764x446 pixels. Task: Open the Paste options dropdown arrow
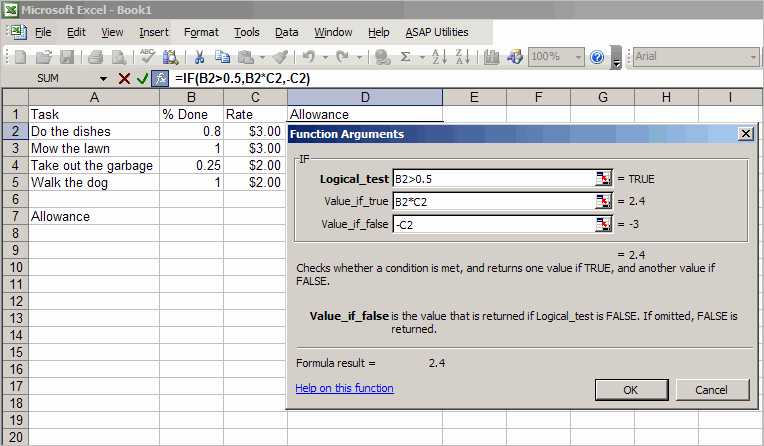(x=262, y=58)
